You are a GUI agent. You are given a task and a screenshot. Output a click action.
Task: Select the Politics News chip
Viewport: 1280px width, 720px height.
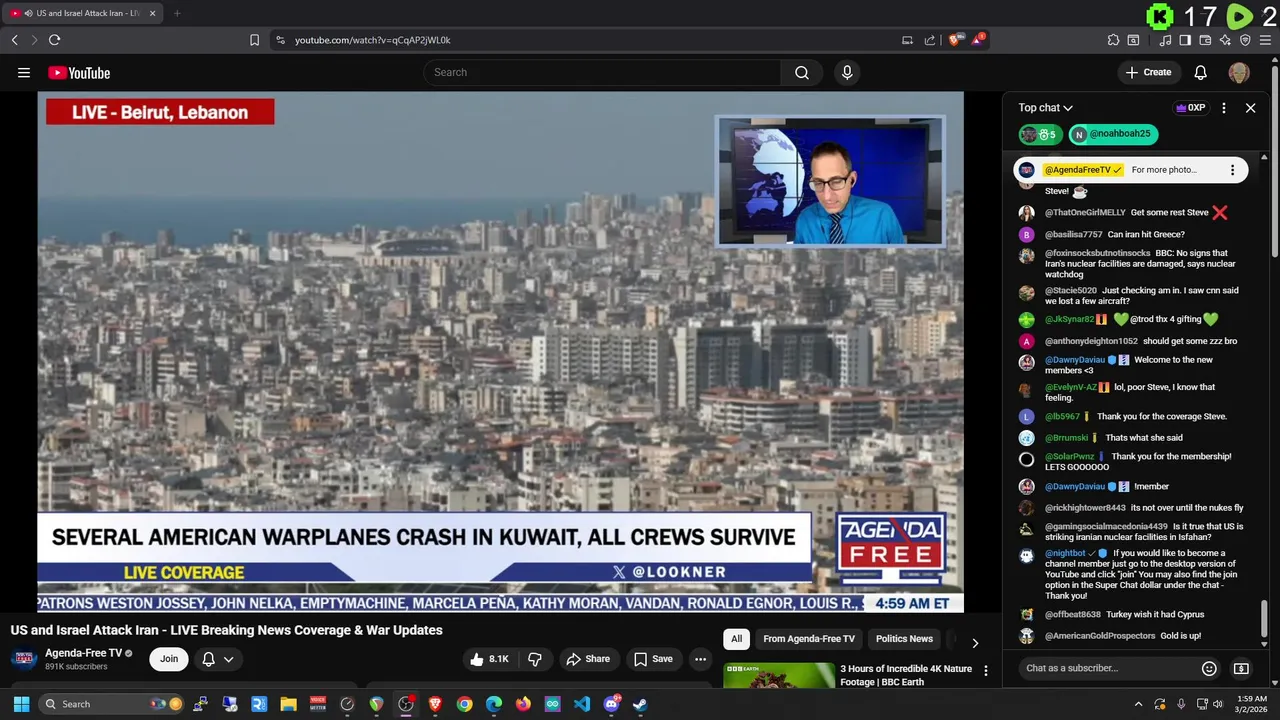click(904, 639)
